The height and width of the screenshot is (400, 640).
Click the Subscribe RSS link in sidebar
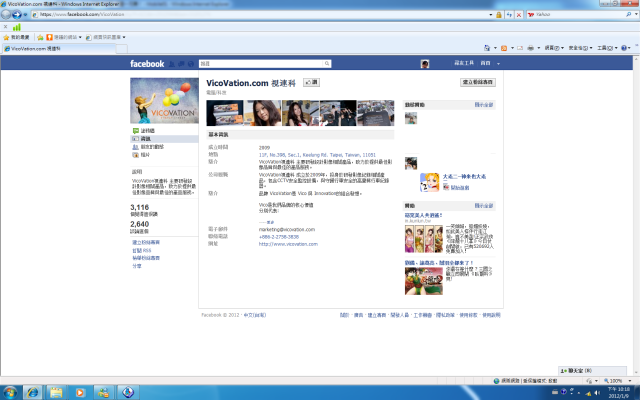[142, 250]
